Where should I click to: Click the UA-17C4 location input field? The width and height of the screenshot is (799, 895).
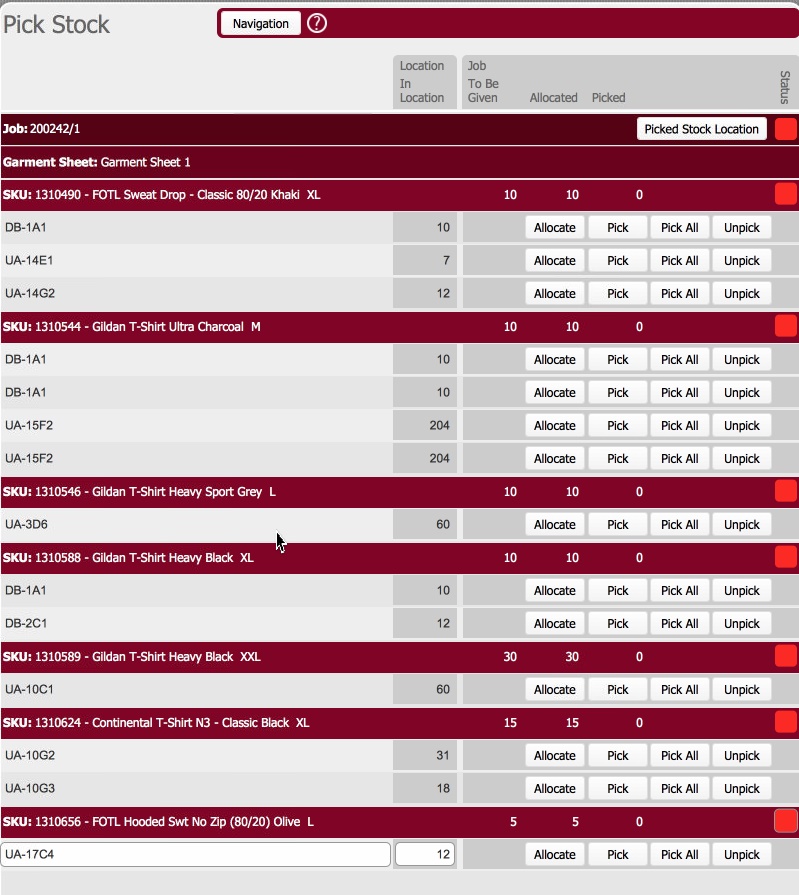coord(196,854)
